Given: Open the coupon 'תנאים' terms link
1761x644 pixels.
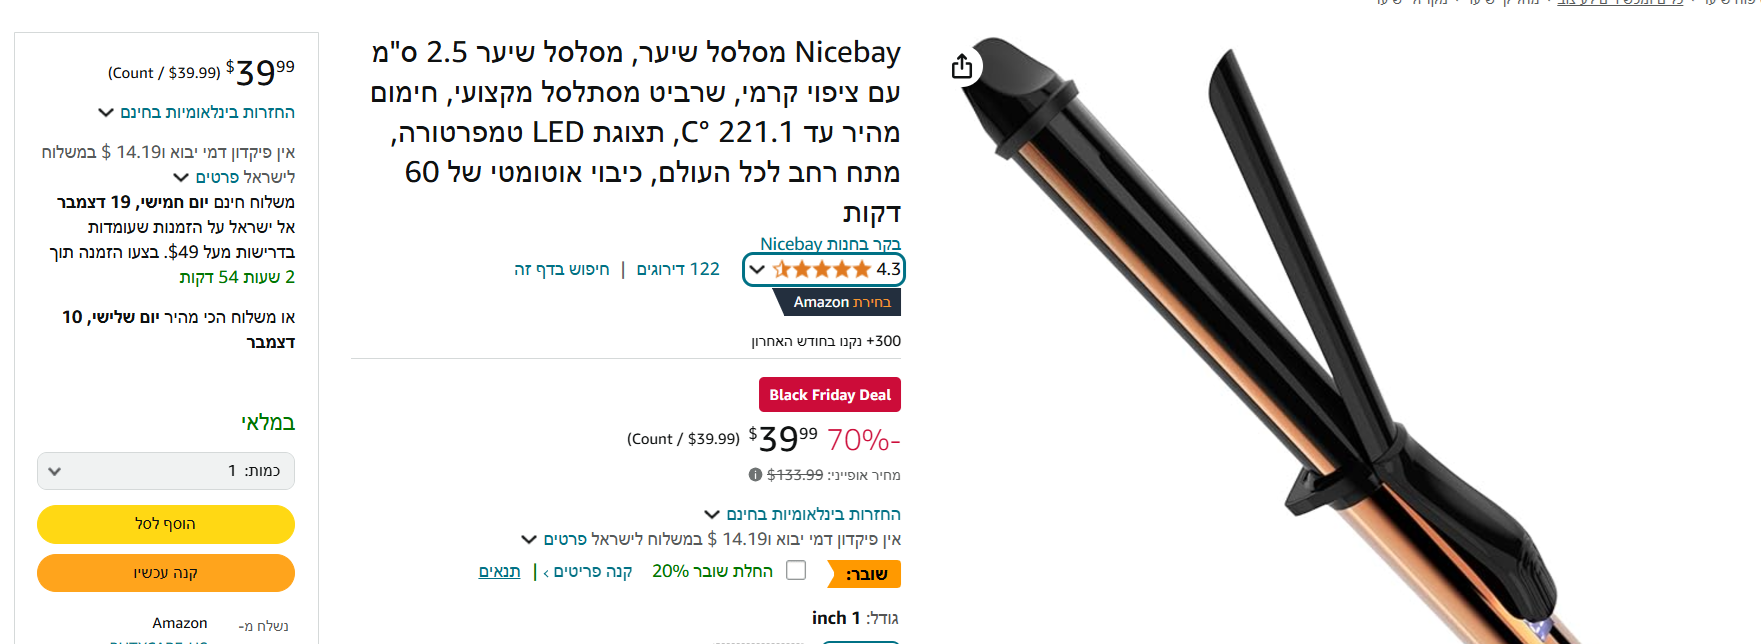Looking at the screenshot, I should point(499,571).
